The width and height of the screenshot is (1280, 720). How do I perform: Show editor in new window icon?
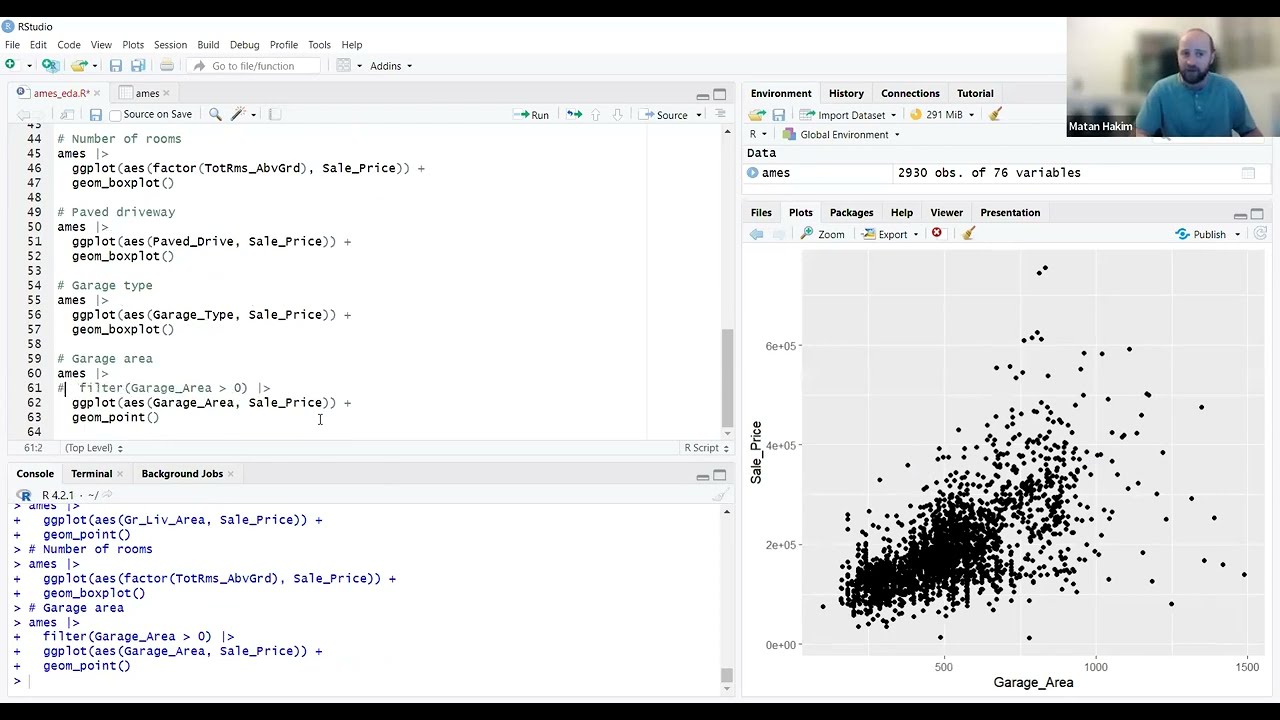tap(67, 115)
